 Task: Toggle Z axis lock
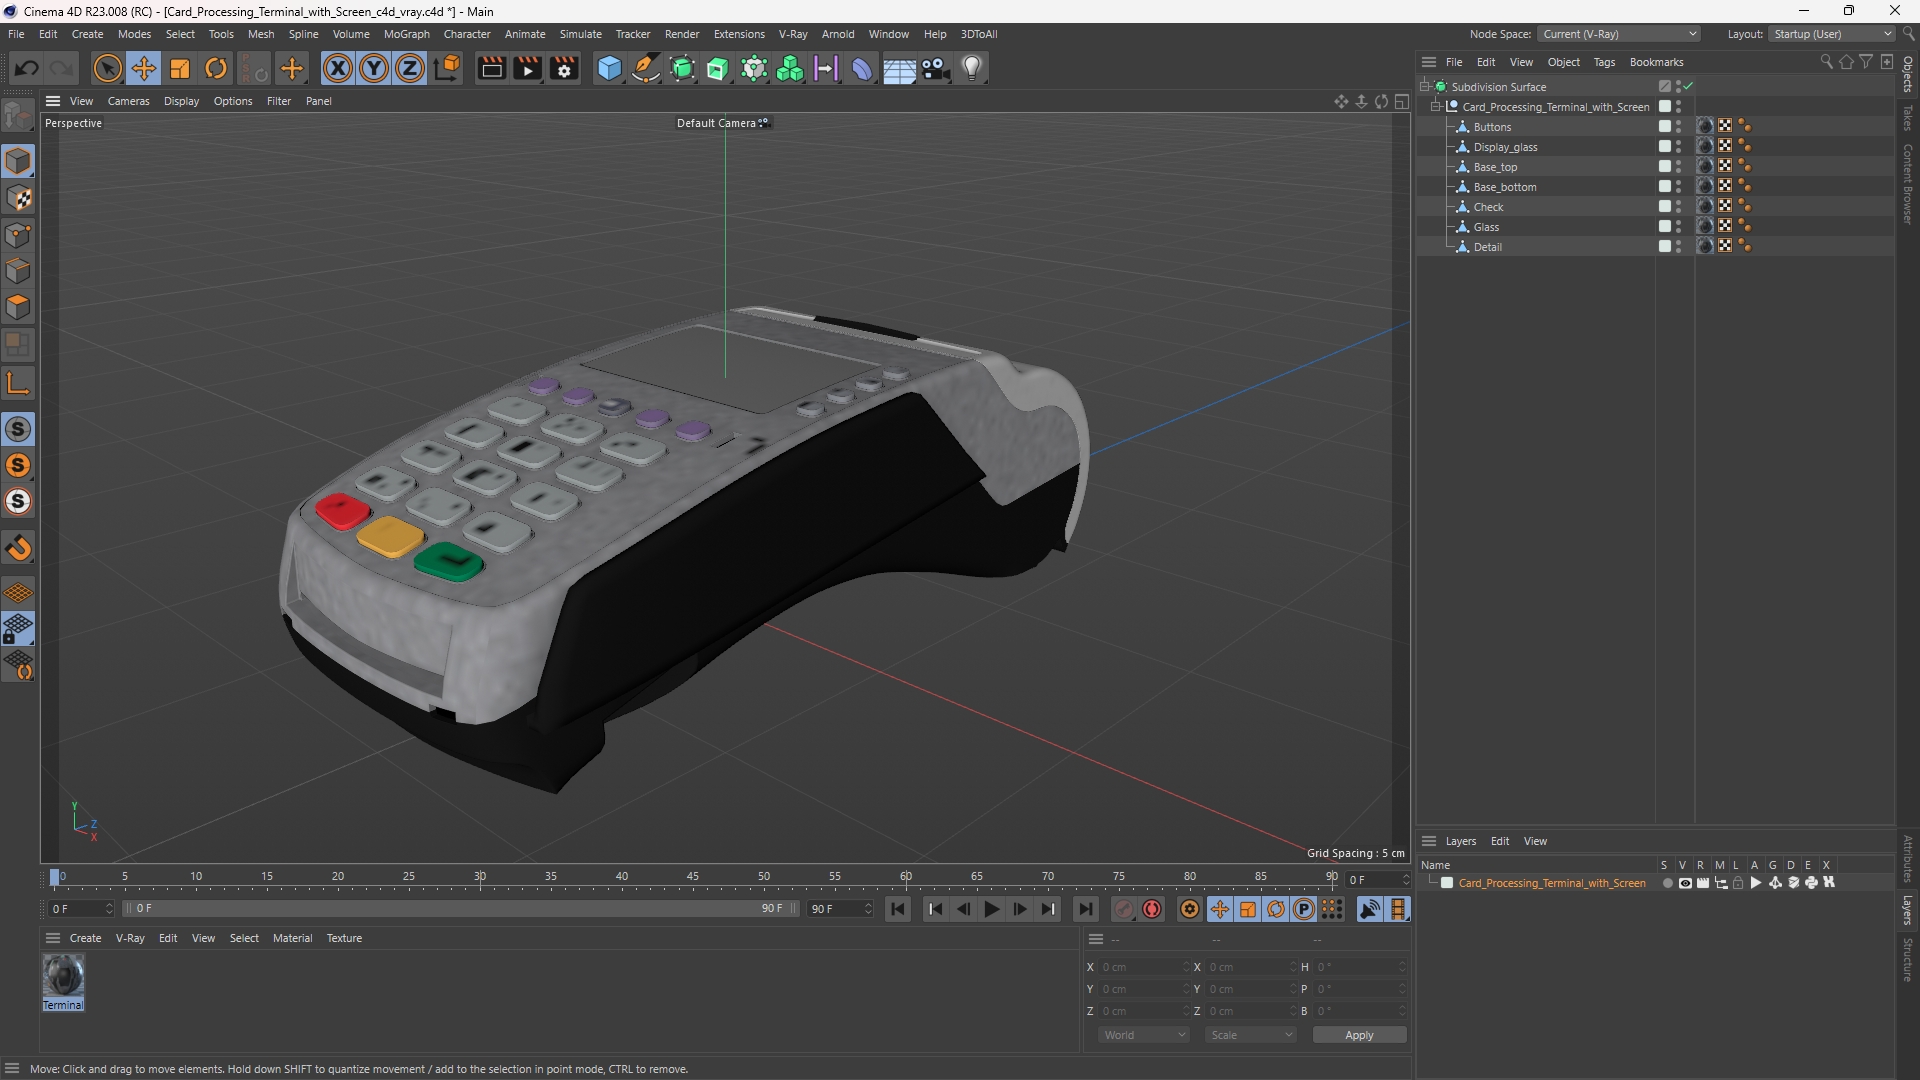410,69
